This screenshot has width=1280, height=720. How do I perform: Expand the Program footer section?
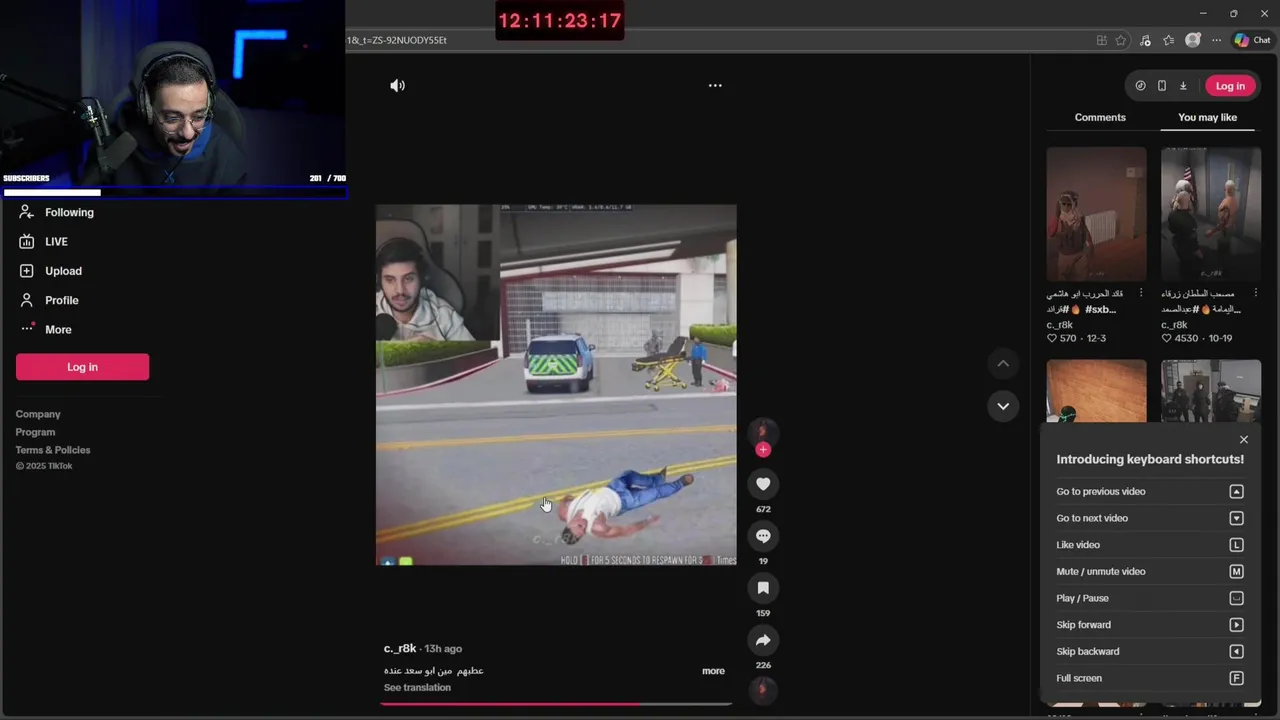[35, 432]
